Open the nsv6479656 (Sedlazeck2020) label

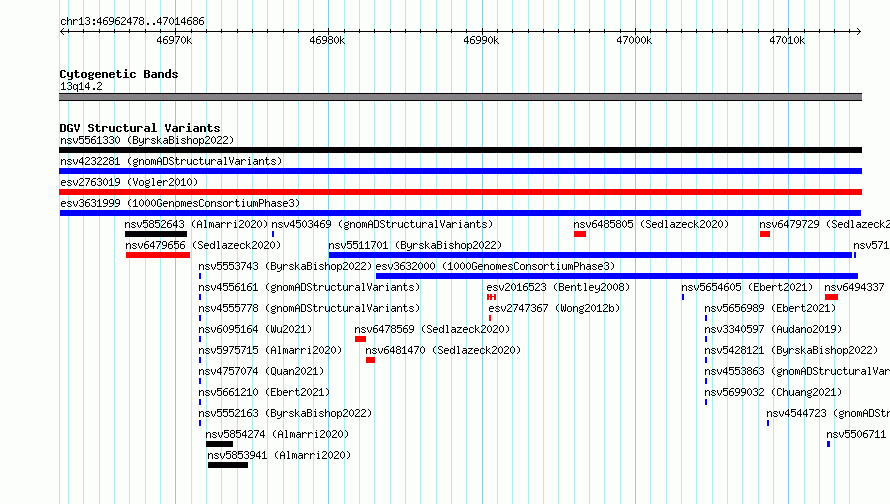coord(203,245)
